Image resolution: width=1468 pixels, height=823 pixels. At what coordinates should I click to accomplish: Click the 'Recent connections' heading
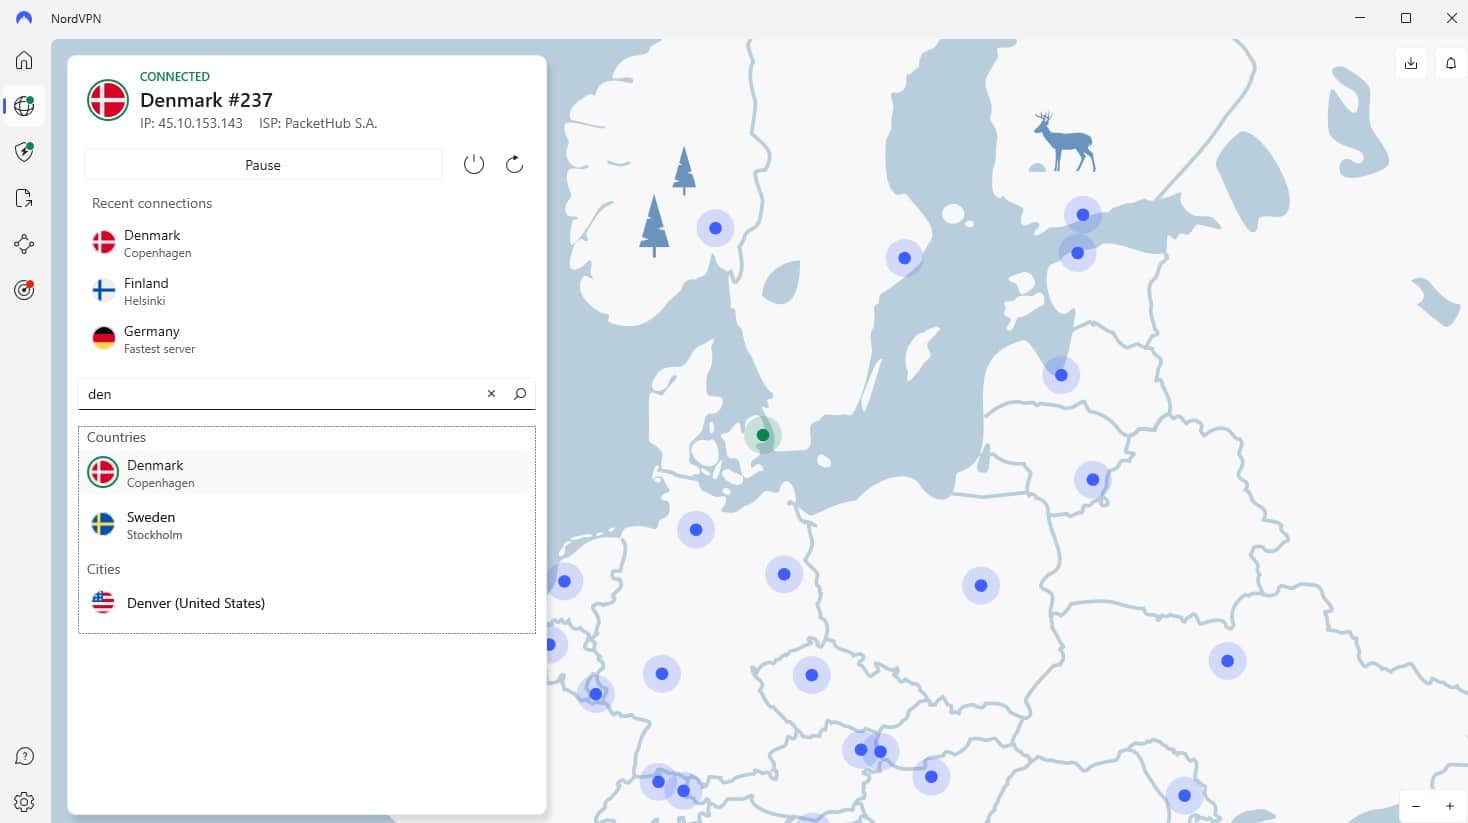[152, 203]
